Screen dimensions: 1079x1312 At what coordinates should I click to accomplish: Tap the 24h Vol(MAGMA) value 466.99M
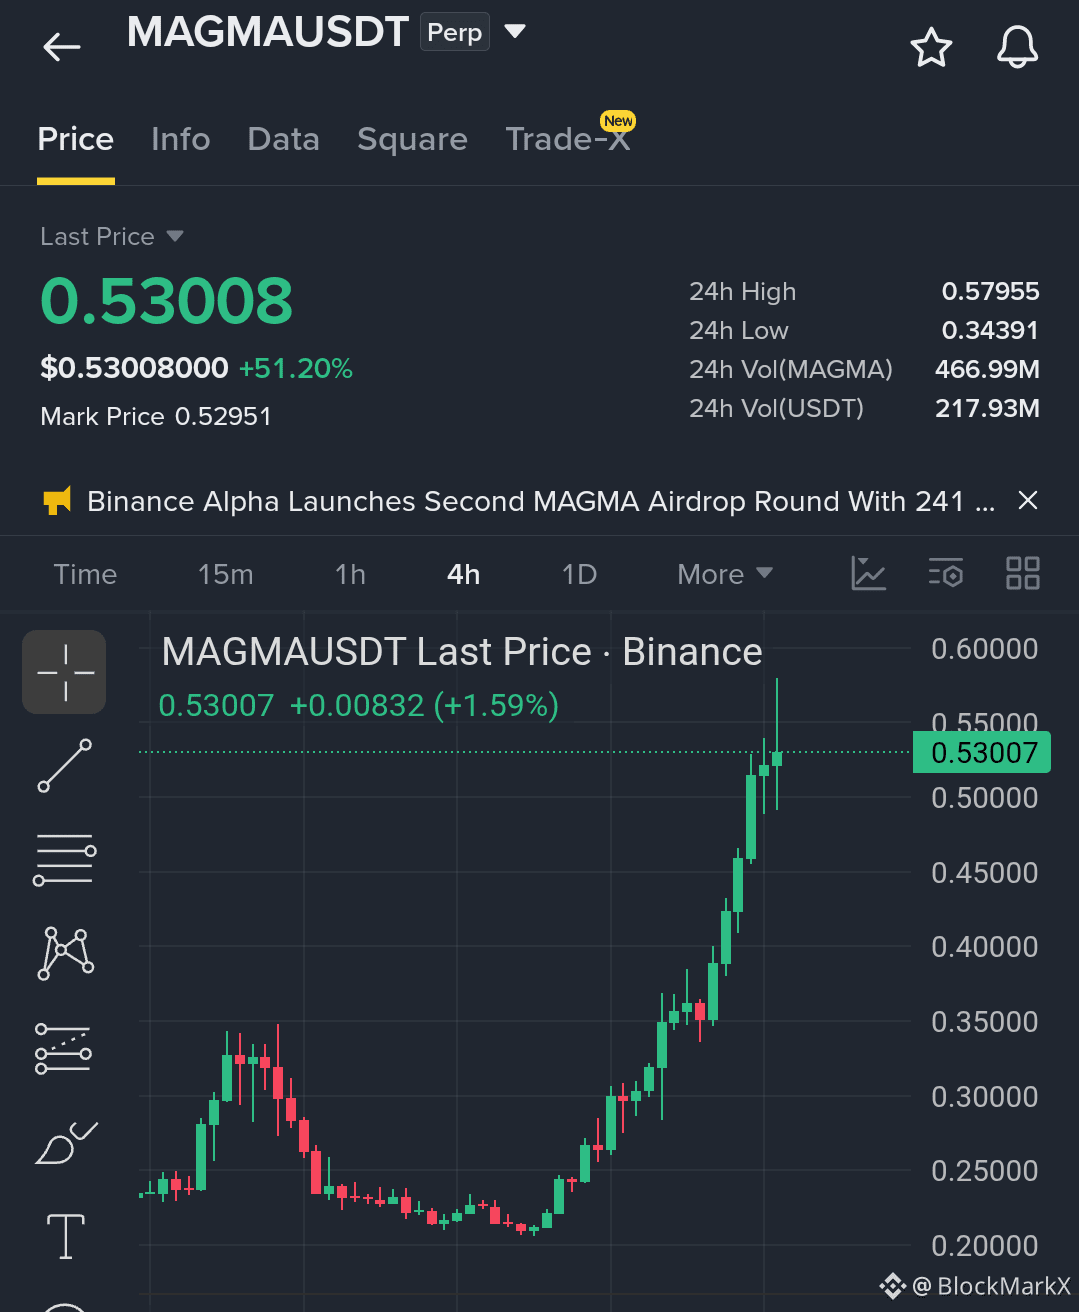987,369
